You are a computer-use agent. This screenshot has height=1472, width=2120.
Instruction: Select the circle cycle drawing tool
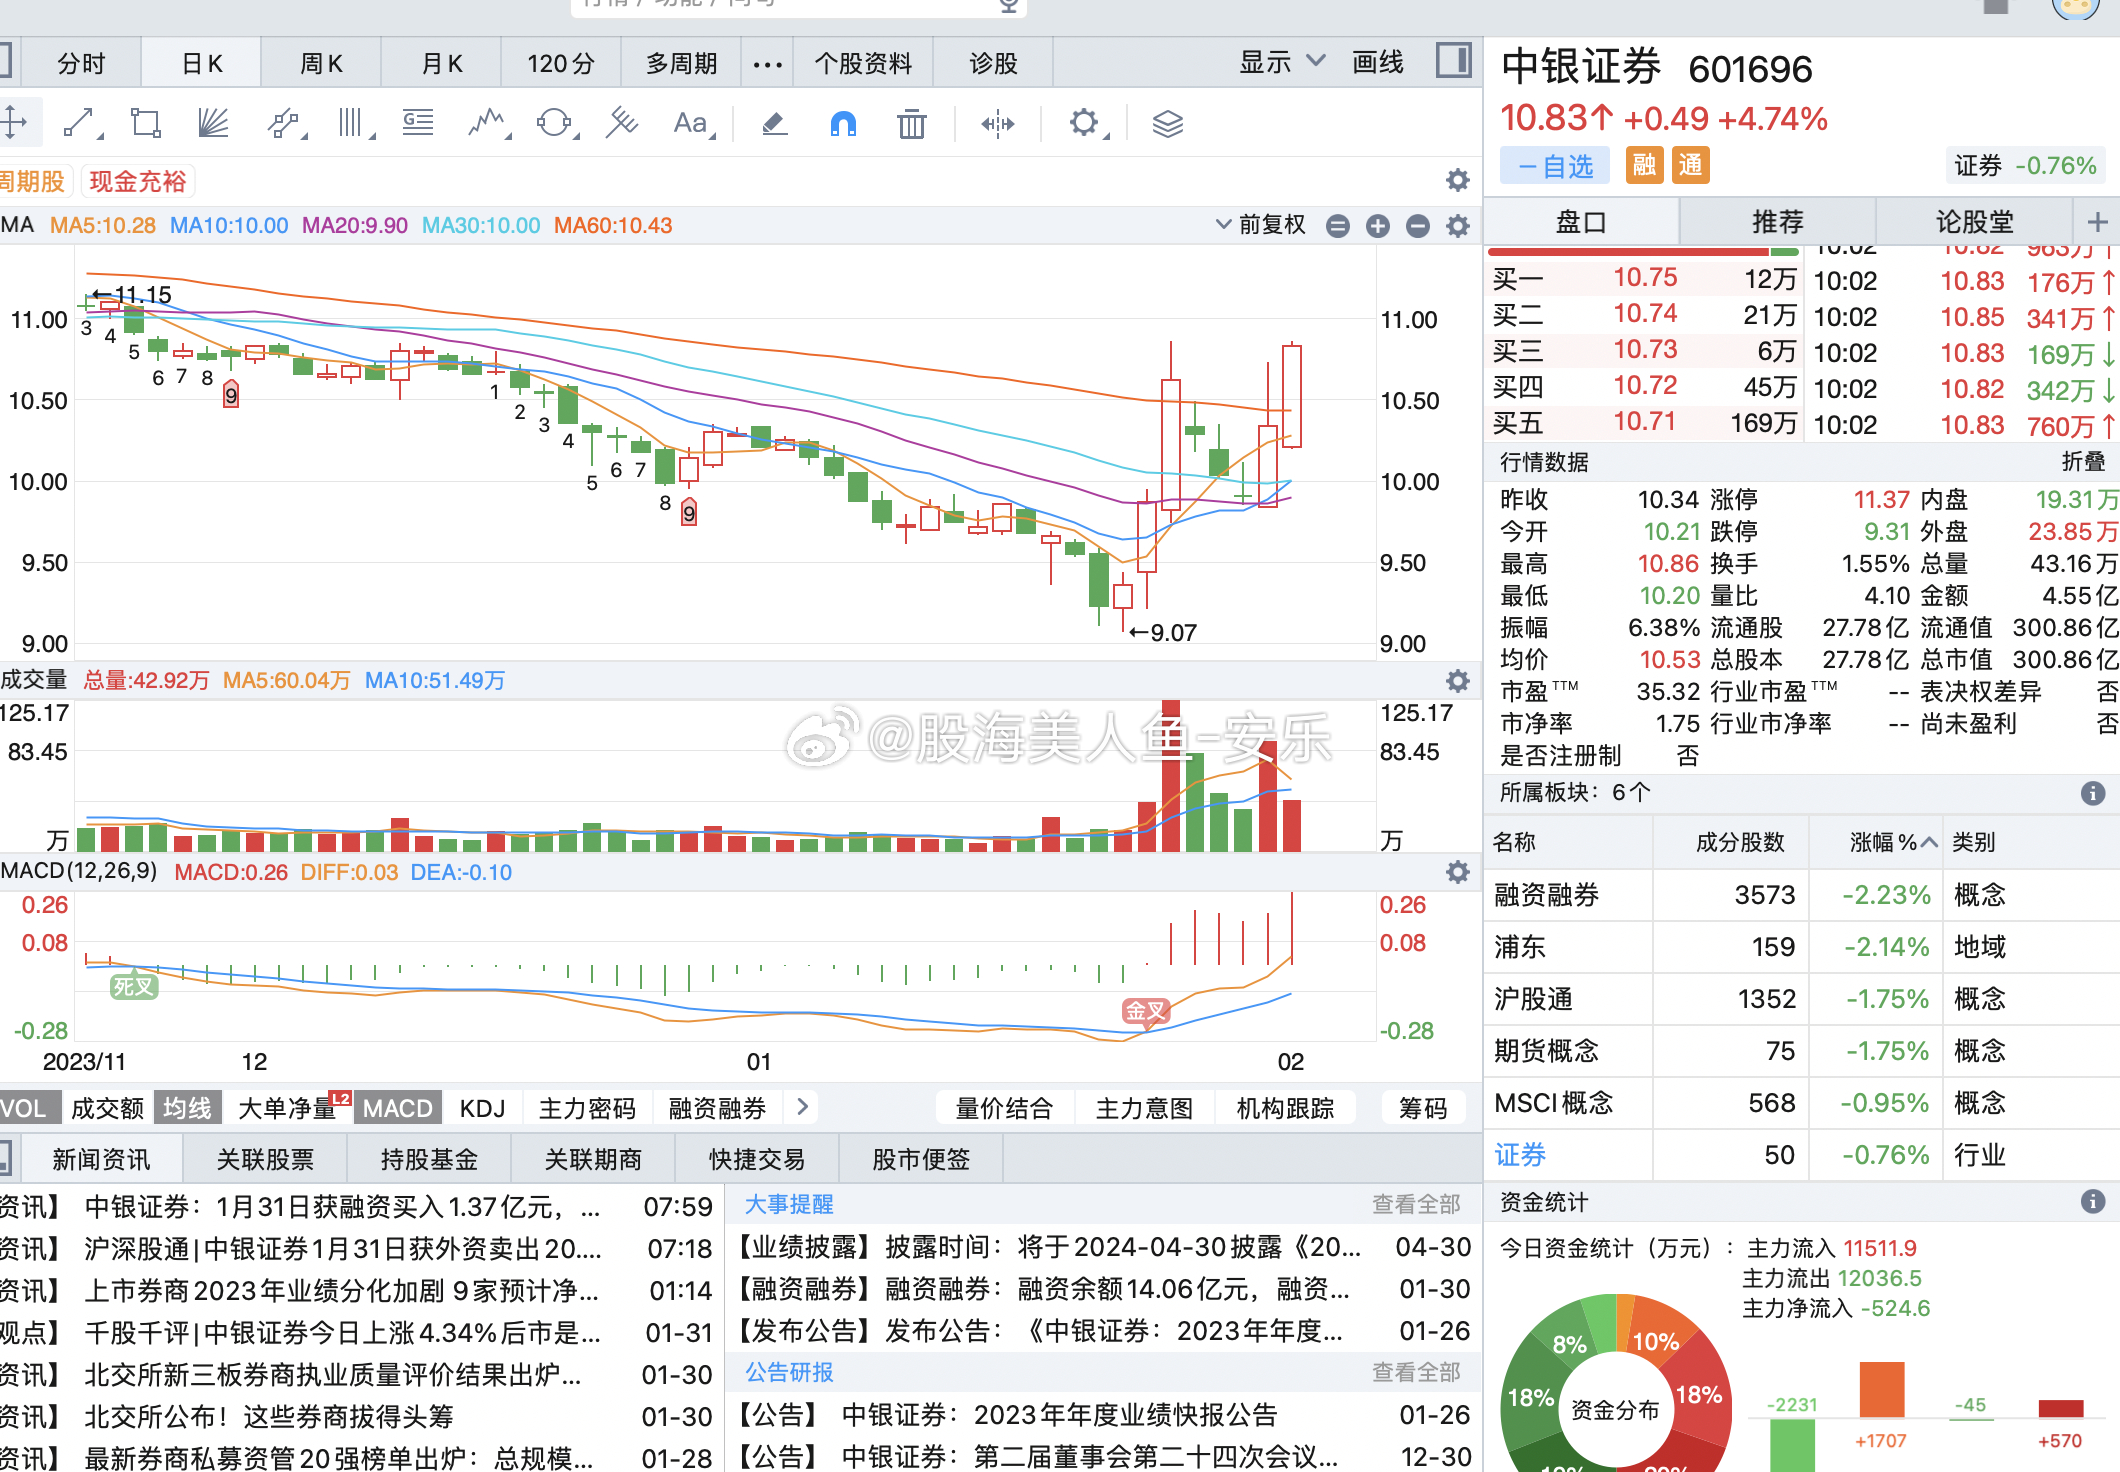pyautogui.click(x=555, y=123)
